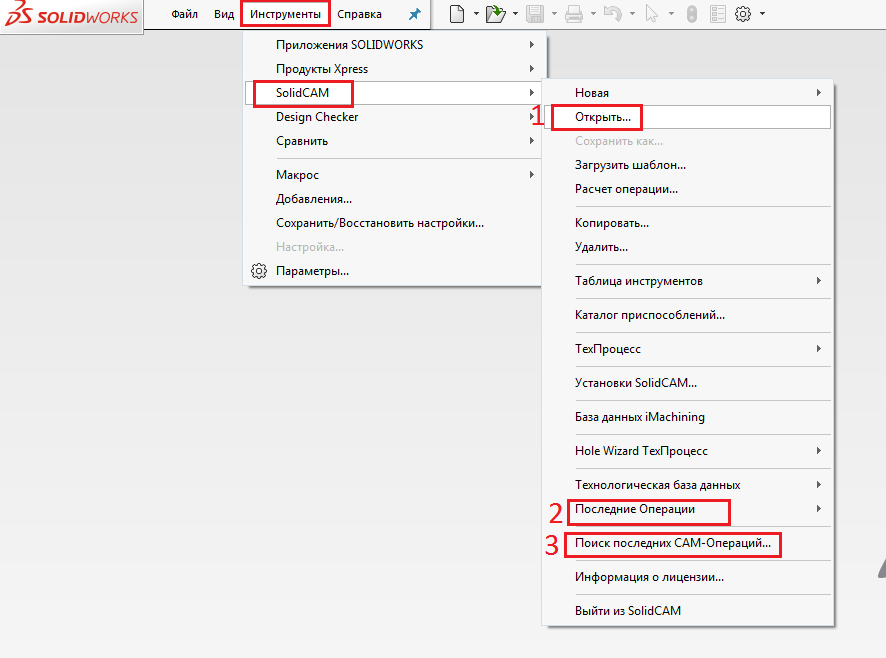Select Расчет операции...
This screenshot has width=886, height=658.
point(688,189)
